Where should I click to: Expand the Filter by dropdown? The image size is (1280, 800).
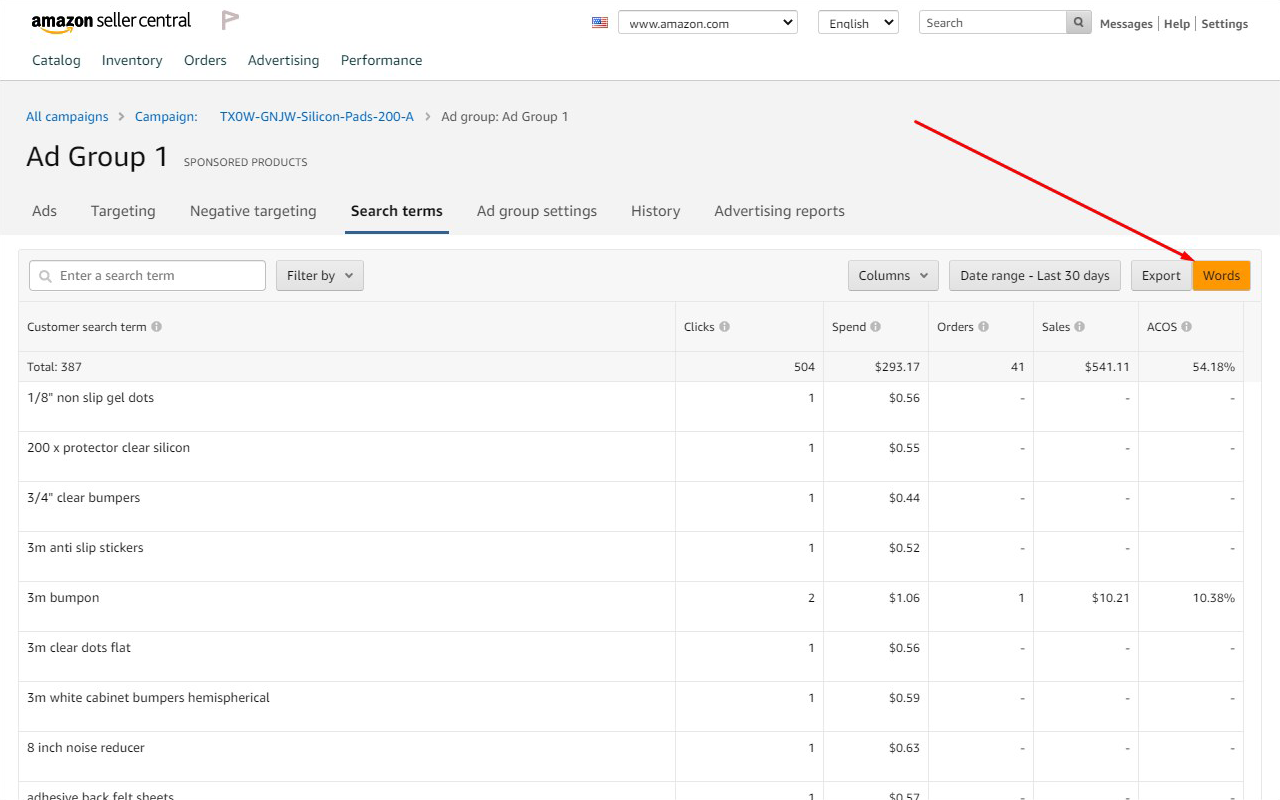pyautogui.click(x=320, y=276)
